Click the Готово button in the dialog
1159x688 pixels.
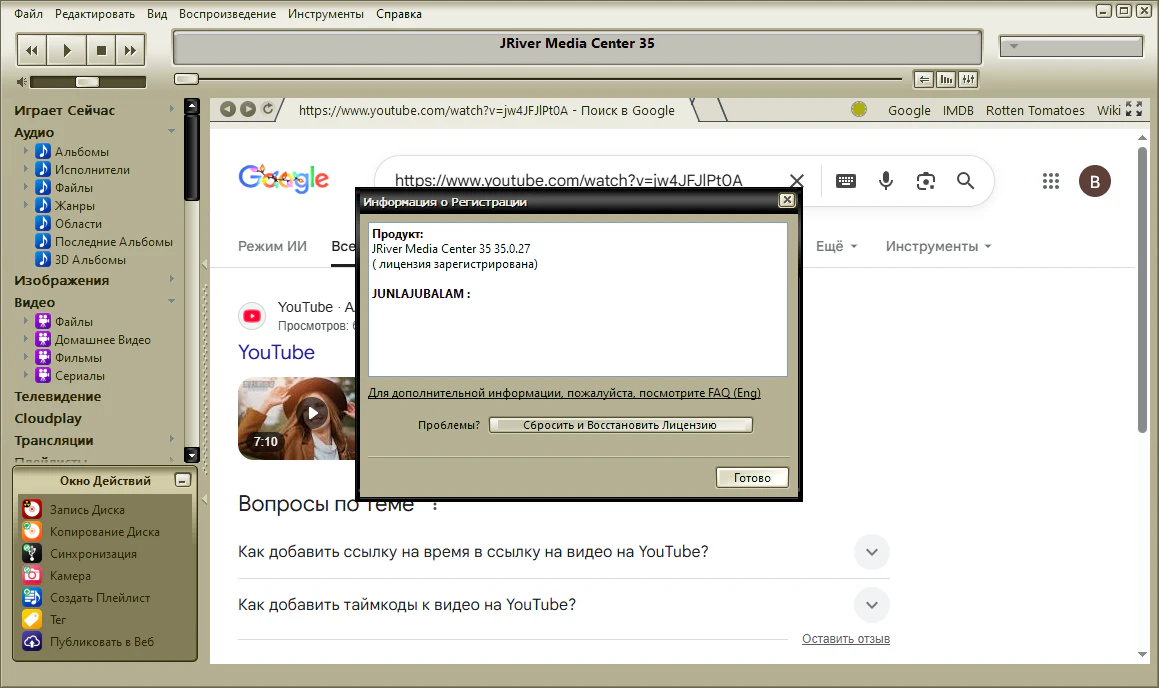point(752,478)
